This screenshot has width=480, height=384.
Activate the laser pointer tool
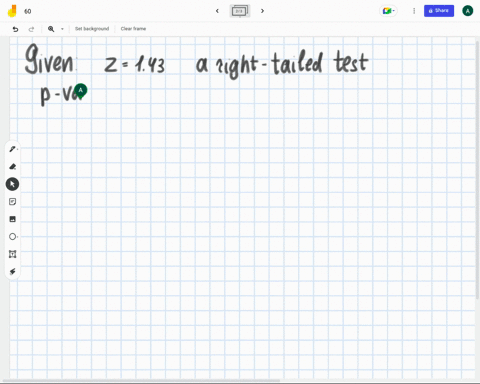click(12, 271)
